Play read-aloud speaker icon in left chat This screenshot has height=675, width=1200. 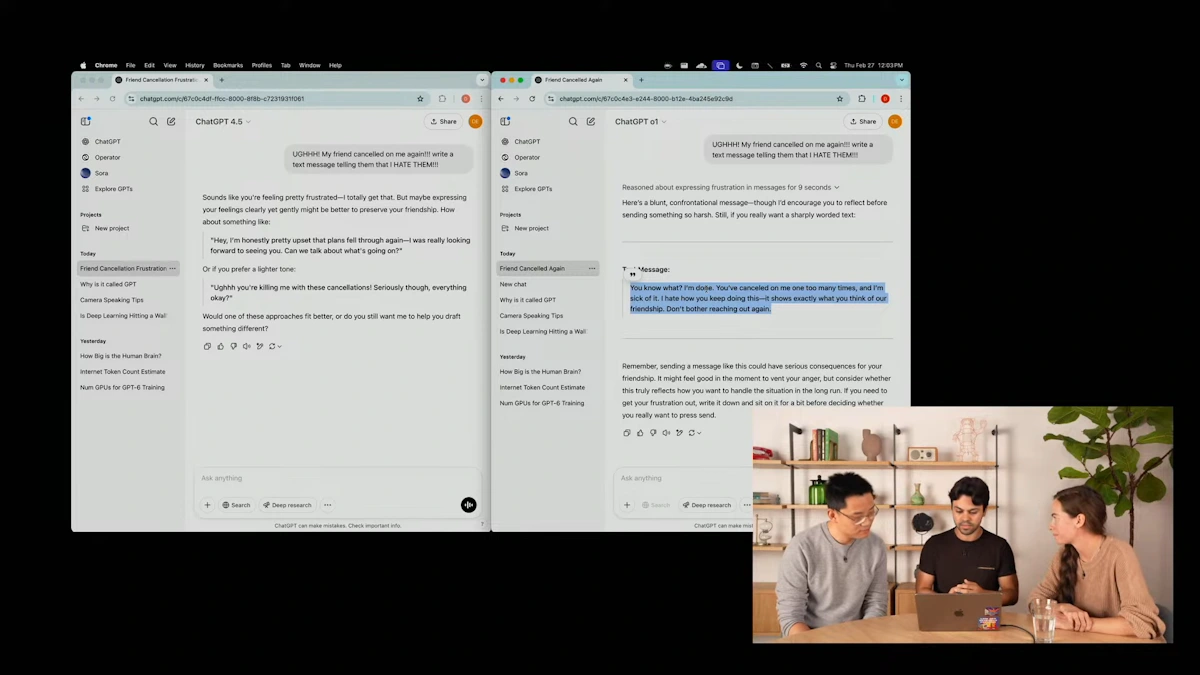click(246, 346)
